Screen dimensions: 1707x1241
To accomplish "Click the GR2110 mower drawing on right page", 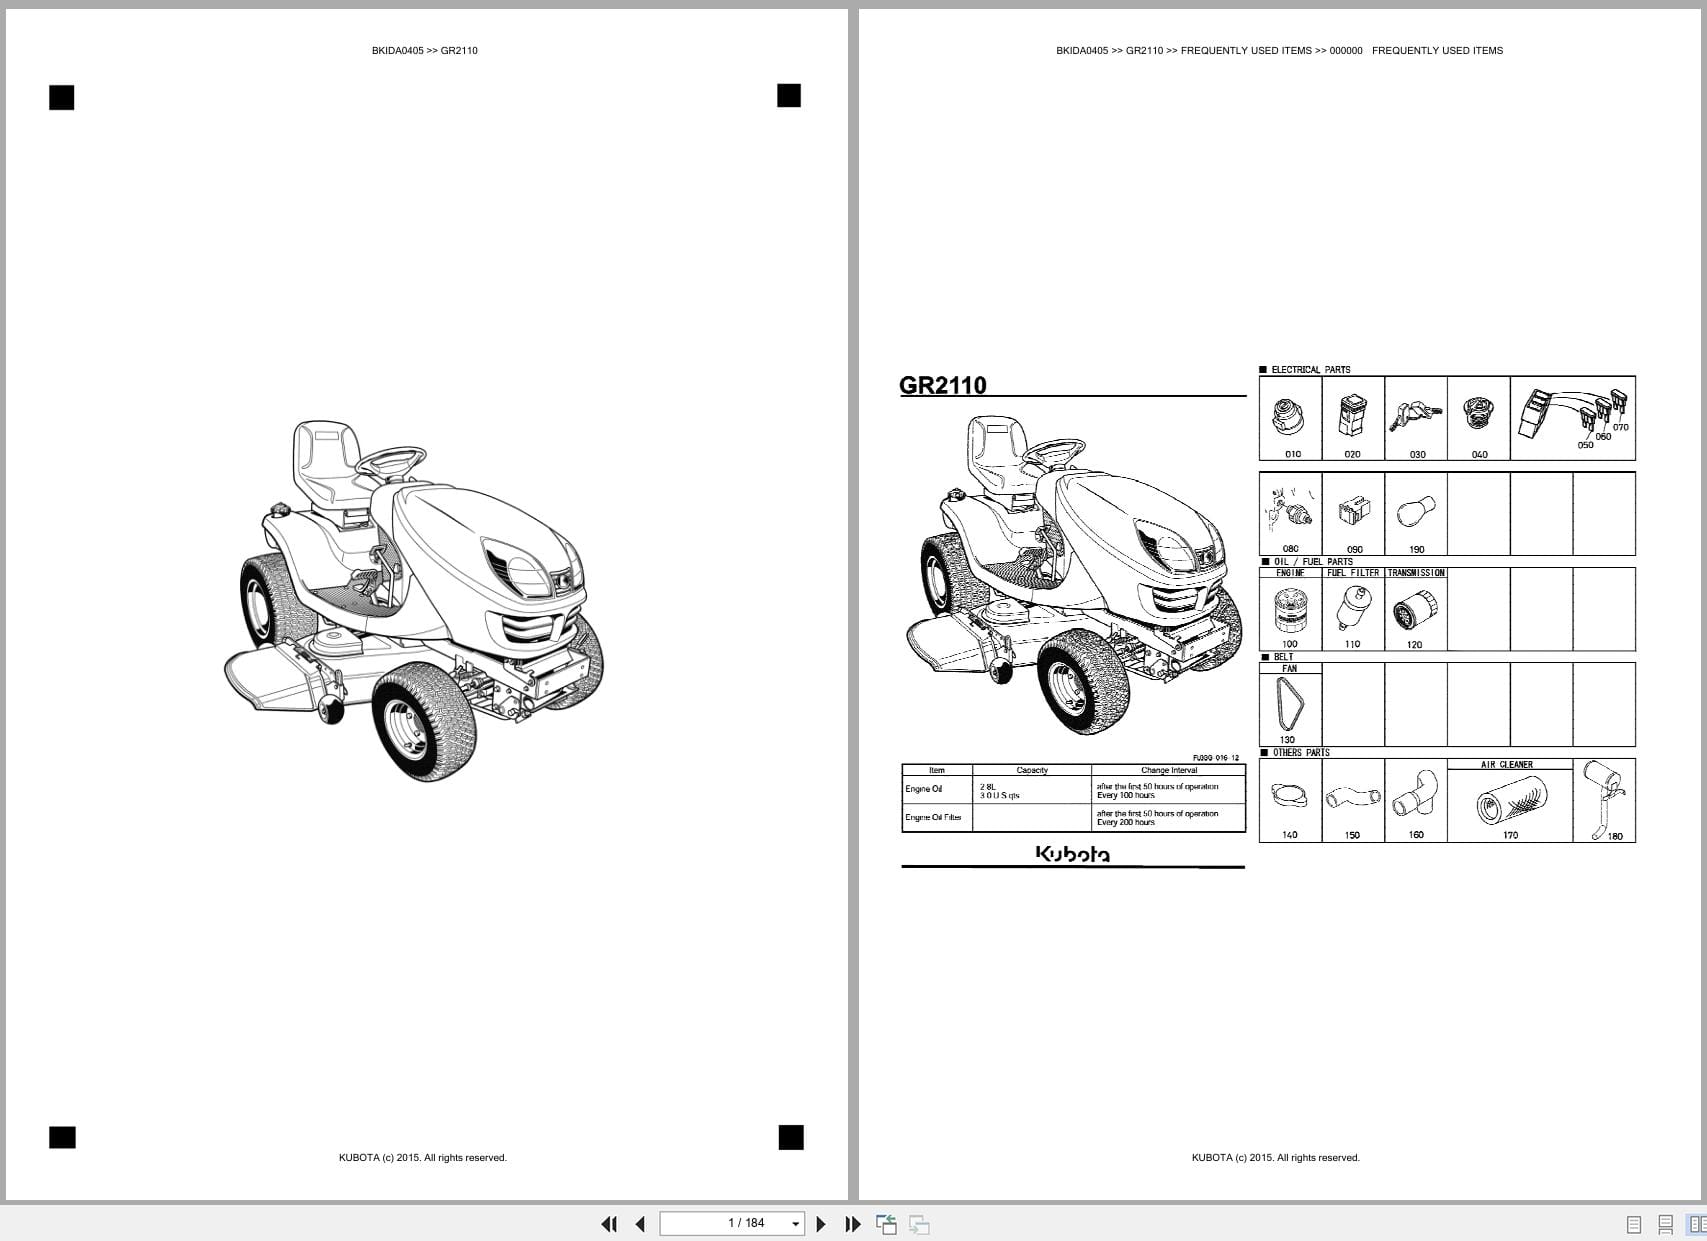I will (x=1073, y=576).
